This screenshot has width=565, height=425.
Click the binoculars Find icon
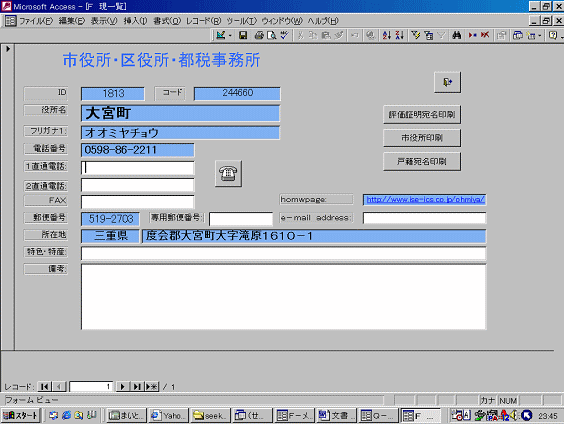tap(457, 35)
